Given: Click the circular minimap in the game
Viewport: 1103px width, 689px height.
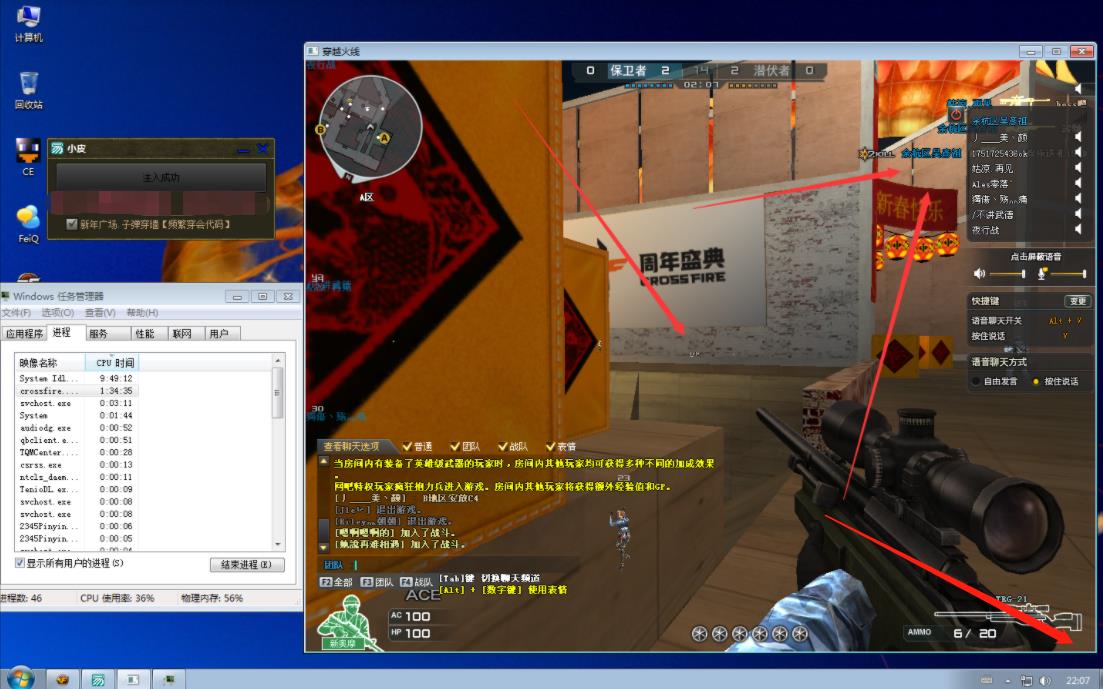Looking at the screenshot, I should click(369, 127).
